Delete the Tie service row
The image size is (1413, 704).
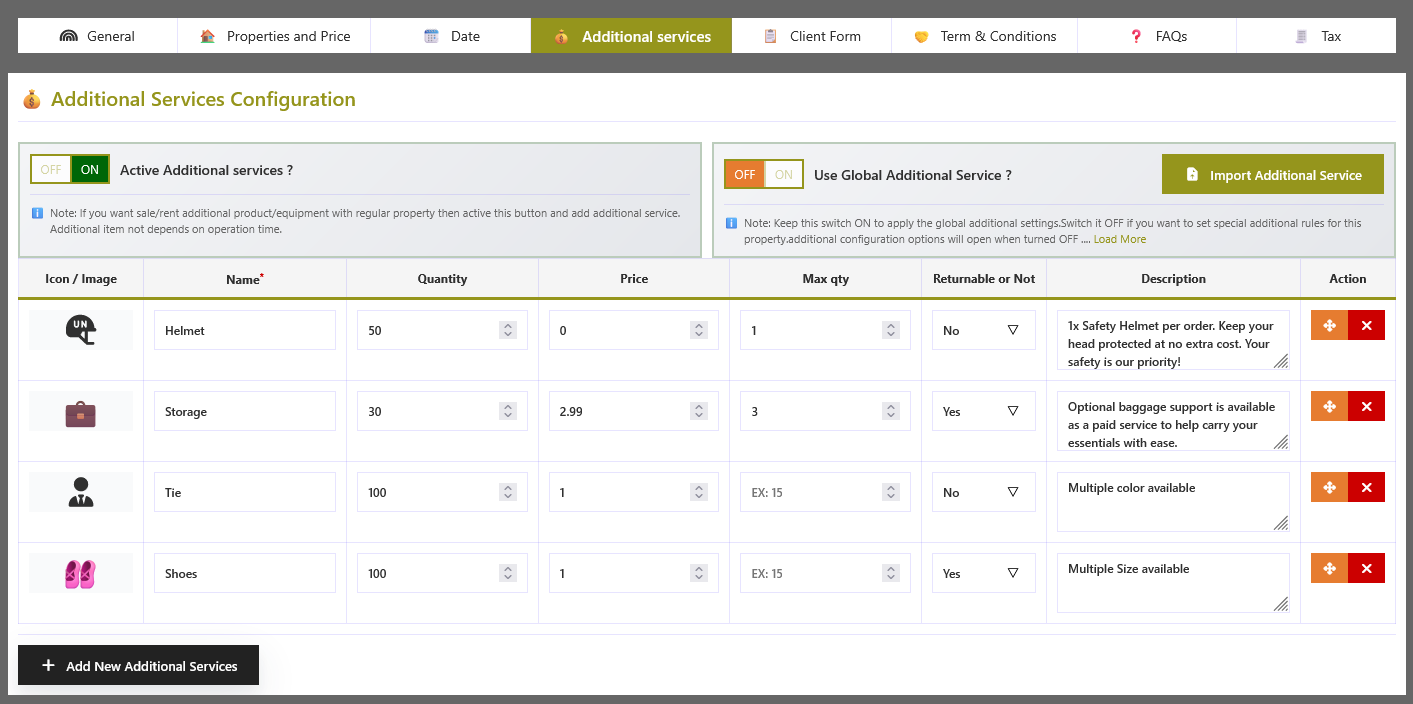[1366, 487]
